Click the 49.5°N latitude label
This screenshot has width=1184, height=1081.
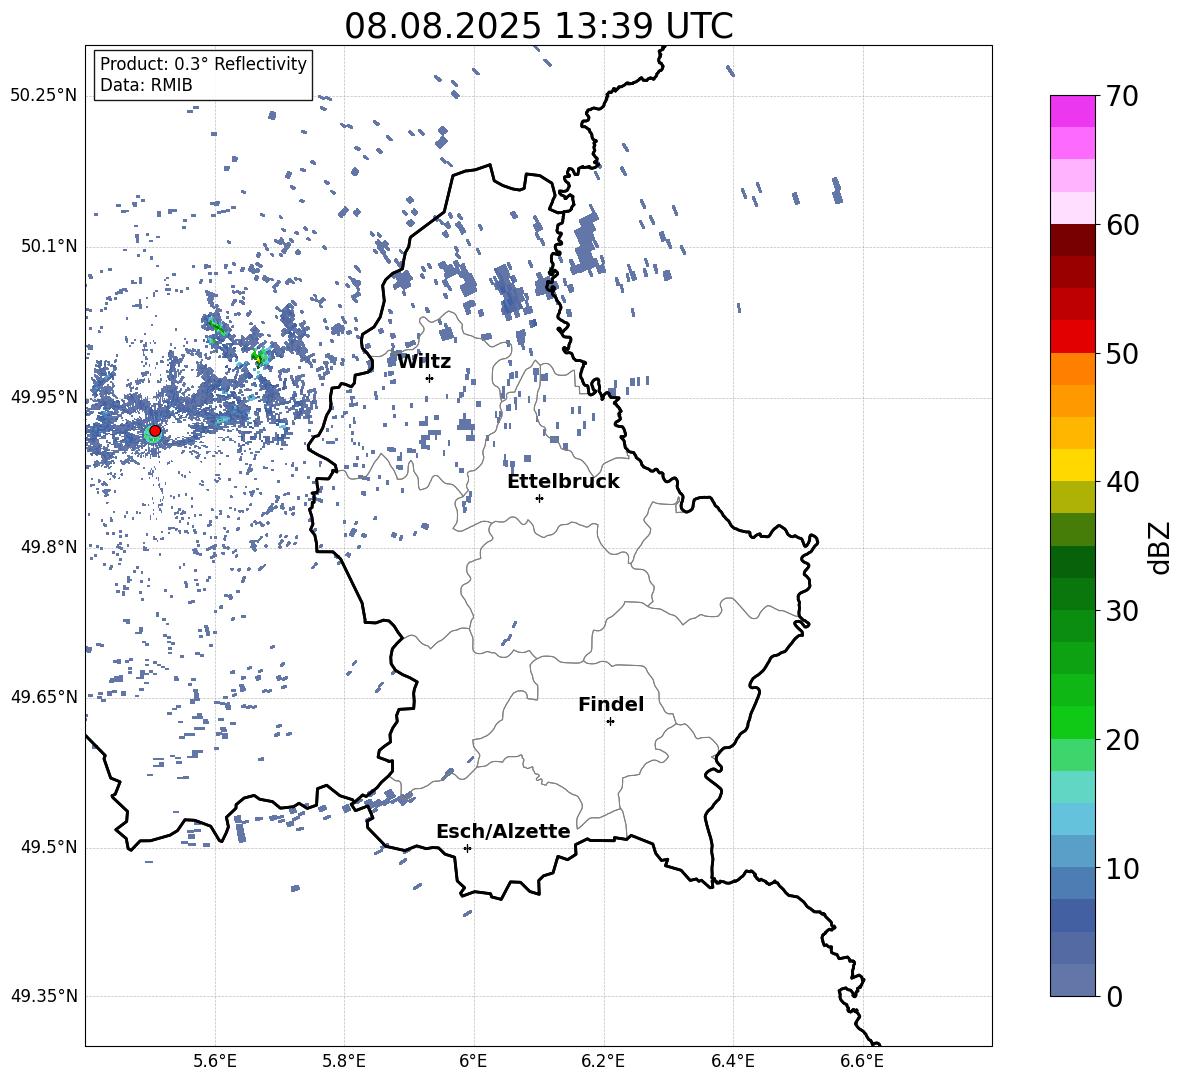coord(49,847)
